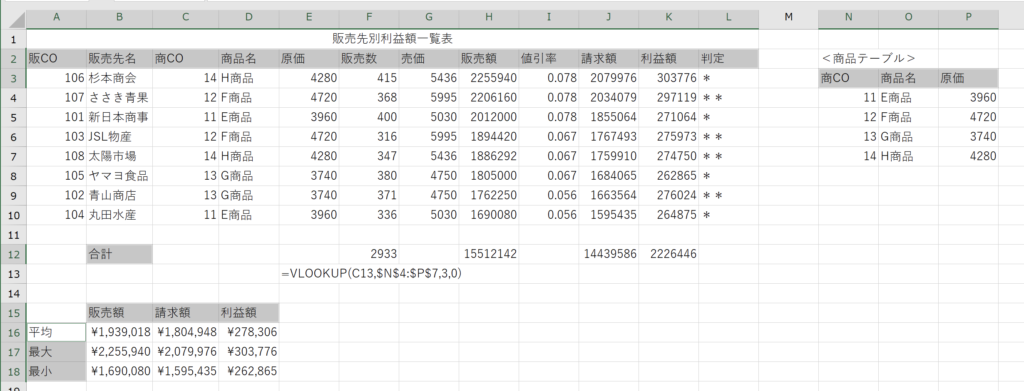Click the 合計 label cell
This screenshot has width=1024, height=391.
120,254
